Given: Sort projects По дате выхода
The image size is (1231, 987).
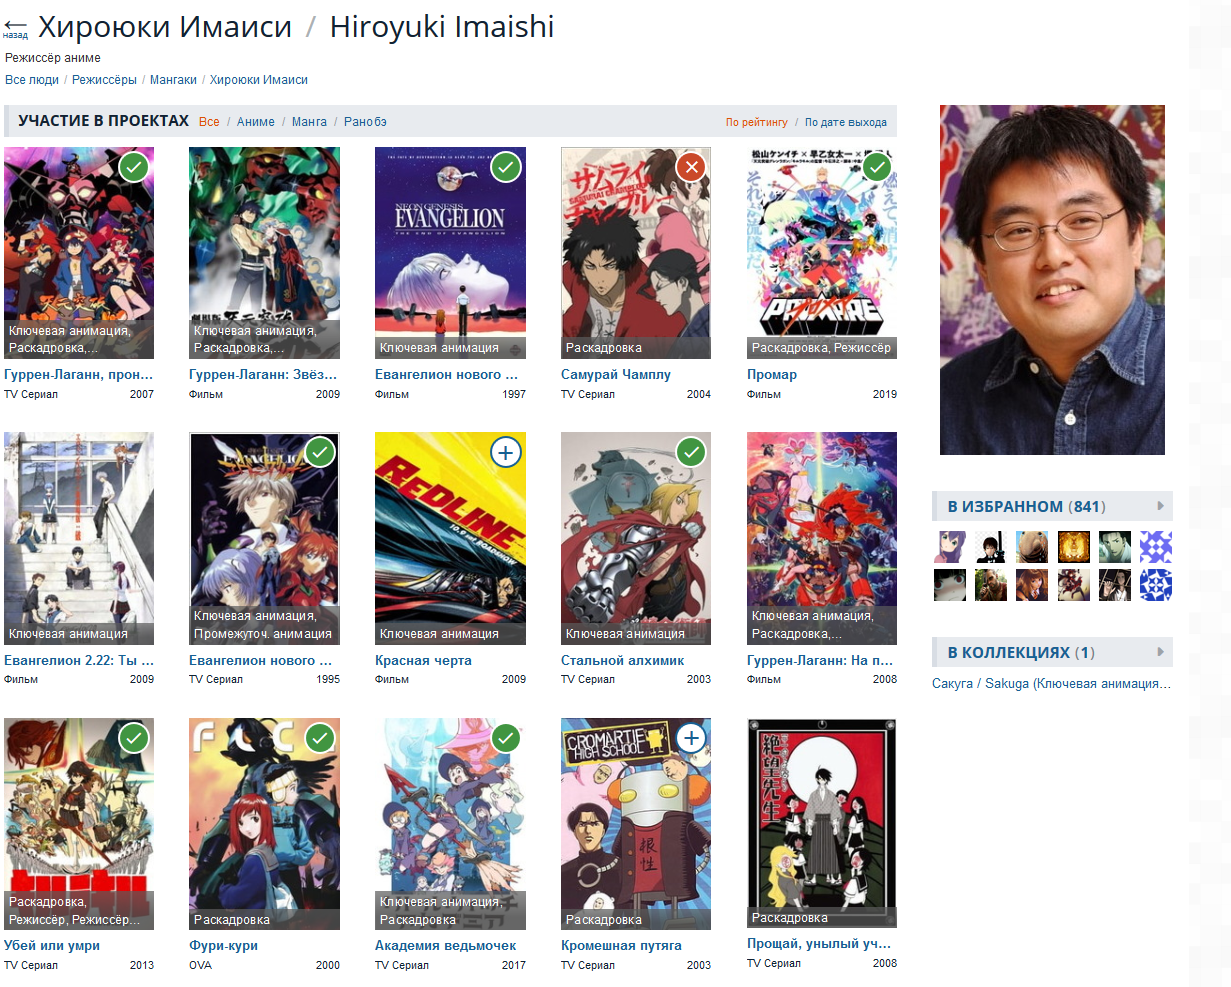Looking at the screenshot, I should [846, 122].
